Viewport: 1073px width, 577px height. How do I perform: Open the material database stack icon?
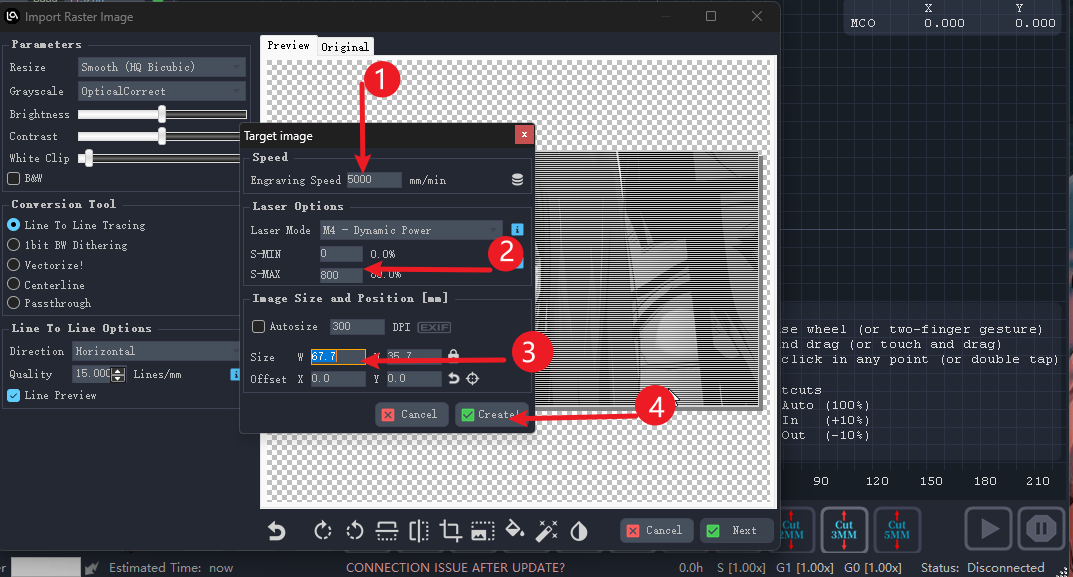pyautogui.click(x=517, y=180)
